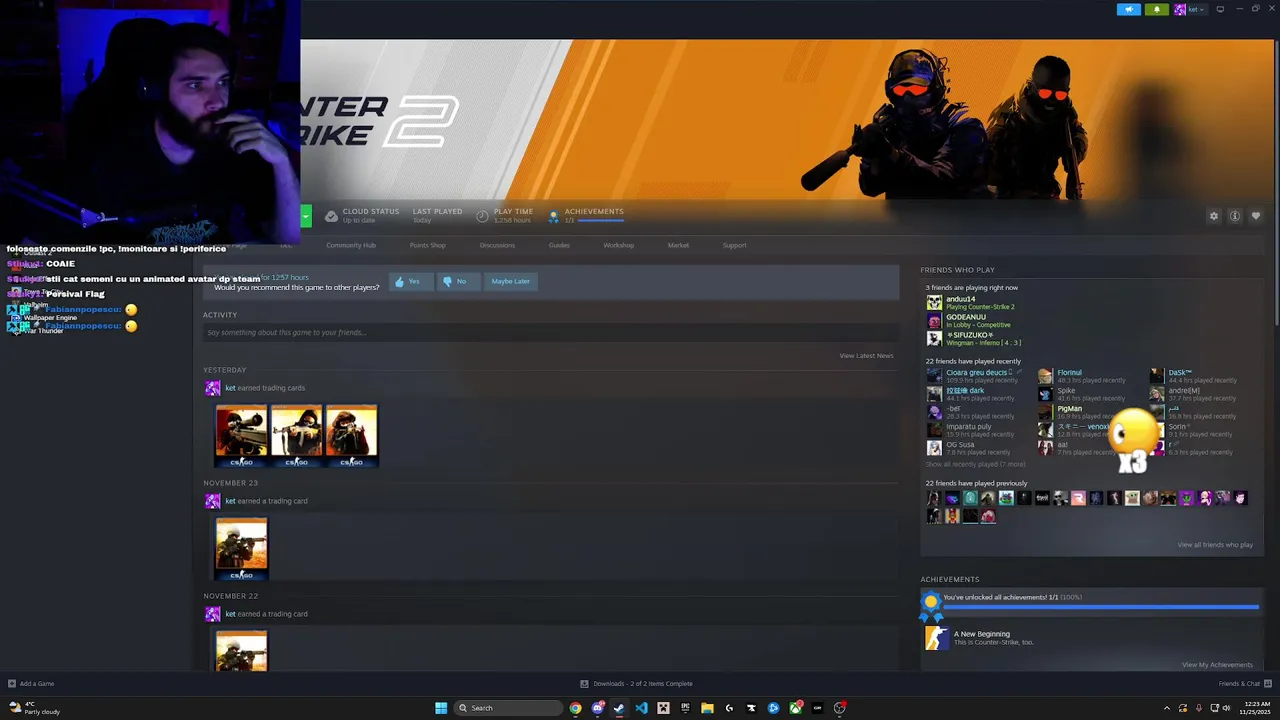Open game settings gear icon
Image resolution: width=1280 pixels, height=720 pixels.
click(x=1214, y=216)
